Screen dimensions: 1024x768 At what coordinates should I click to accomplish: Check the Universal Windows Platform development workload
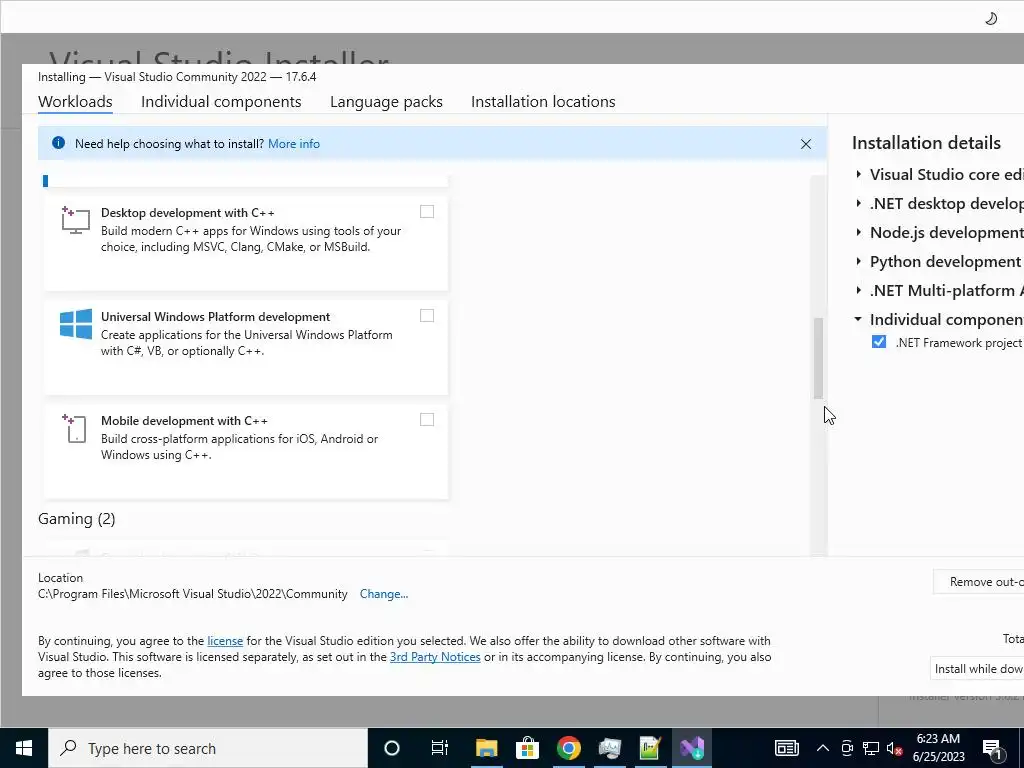[x=426, y=315]
